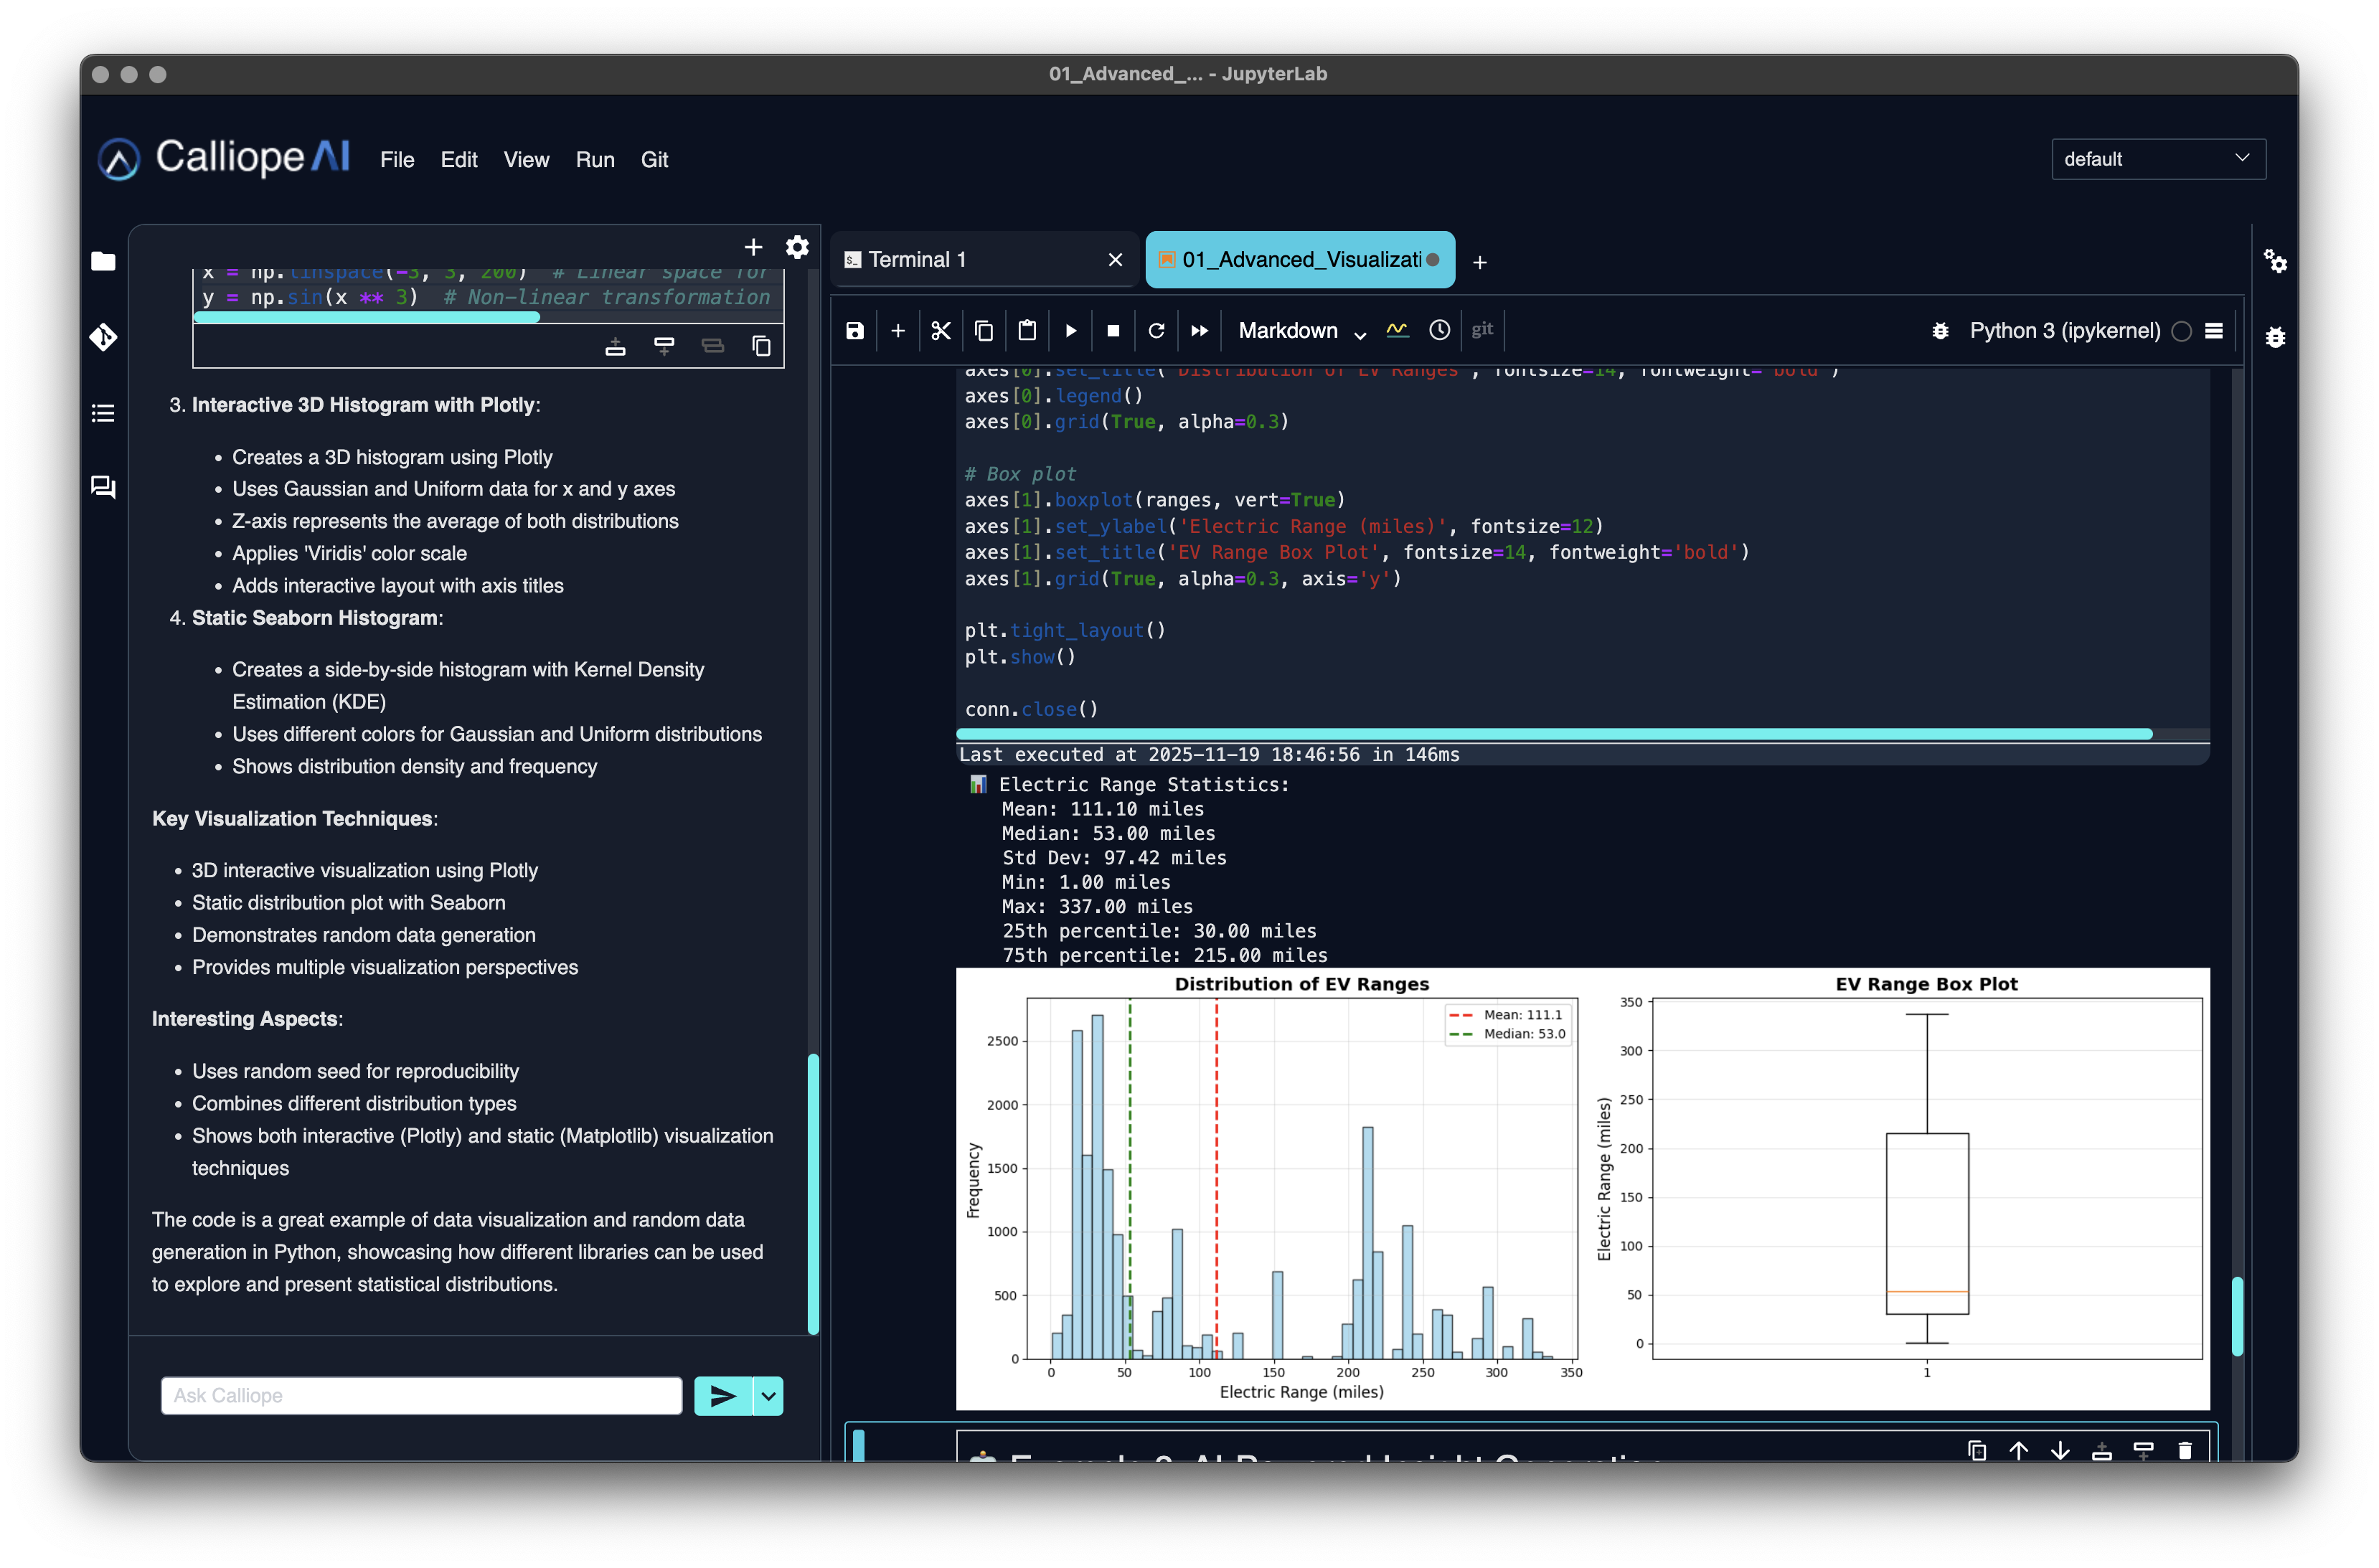Save the notebook with the disk icon
Screen dimensions: 2379x1568
pyautogui.click(x=854, y=331)
